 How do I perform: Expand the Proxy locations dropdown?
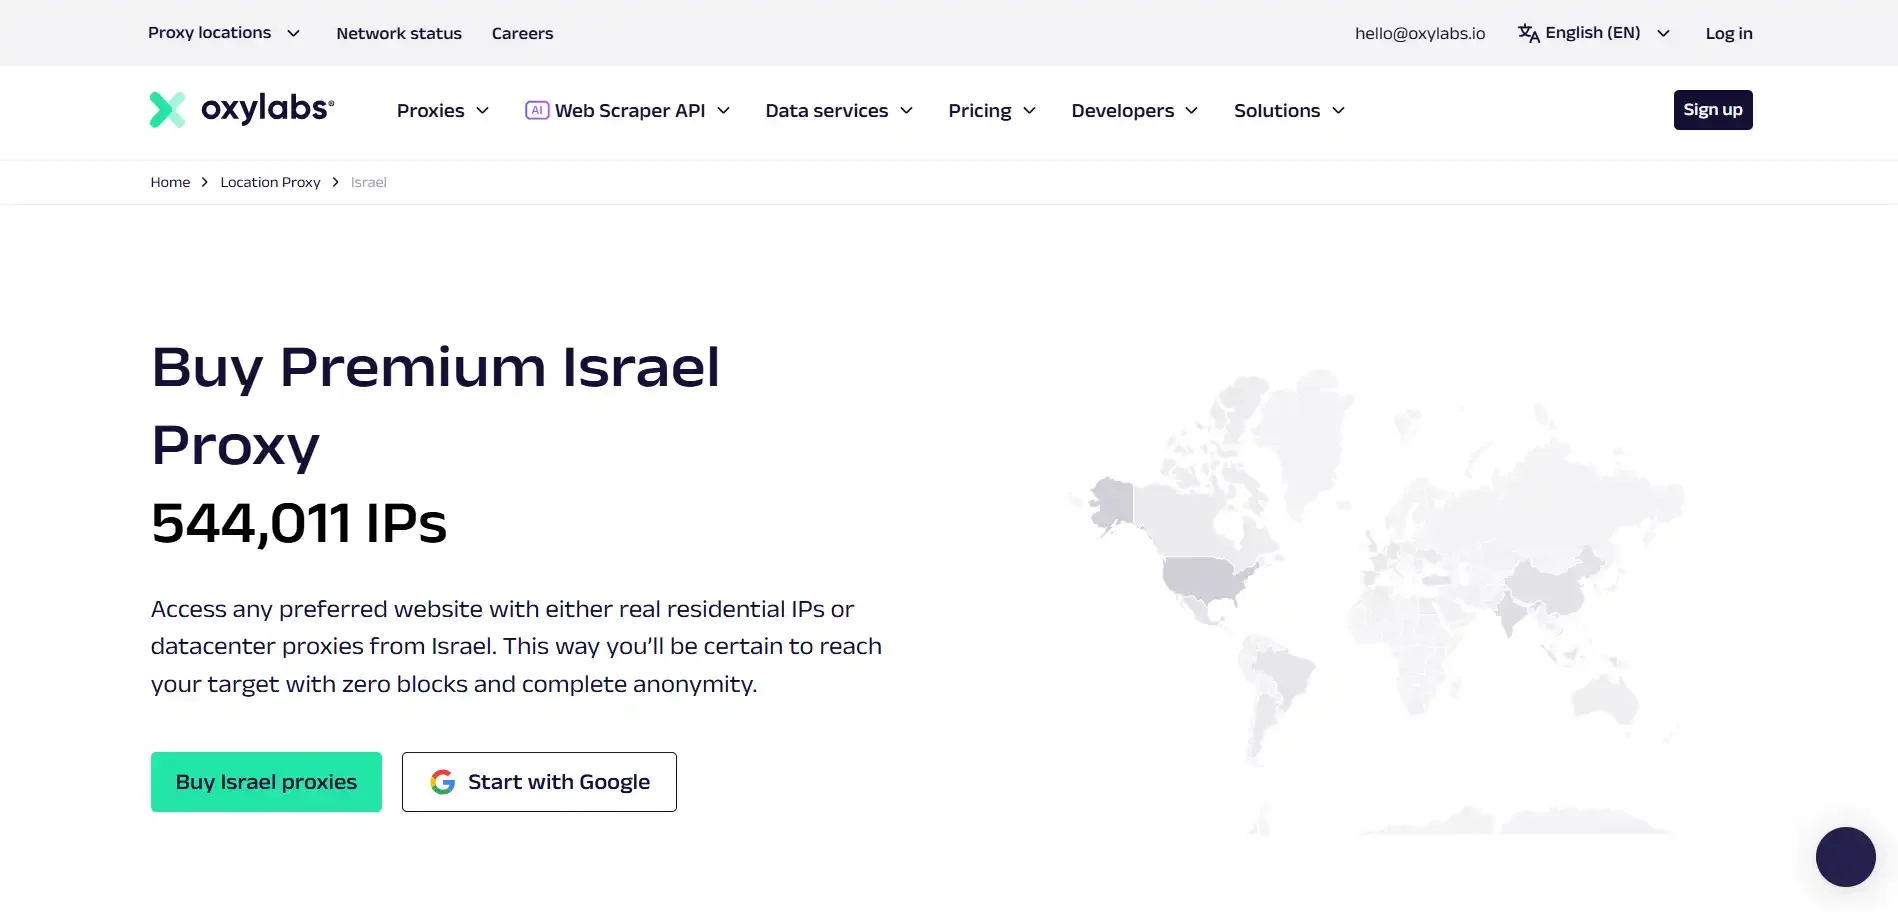293,33
